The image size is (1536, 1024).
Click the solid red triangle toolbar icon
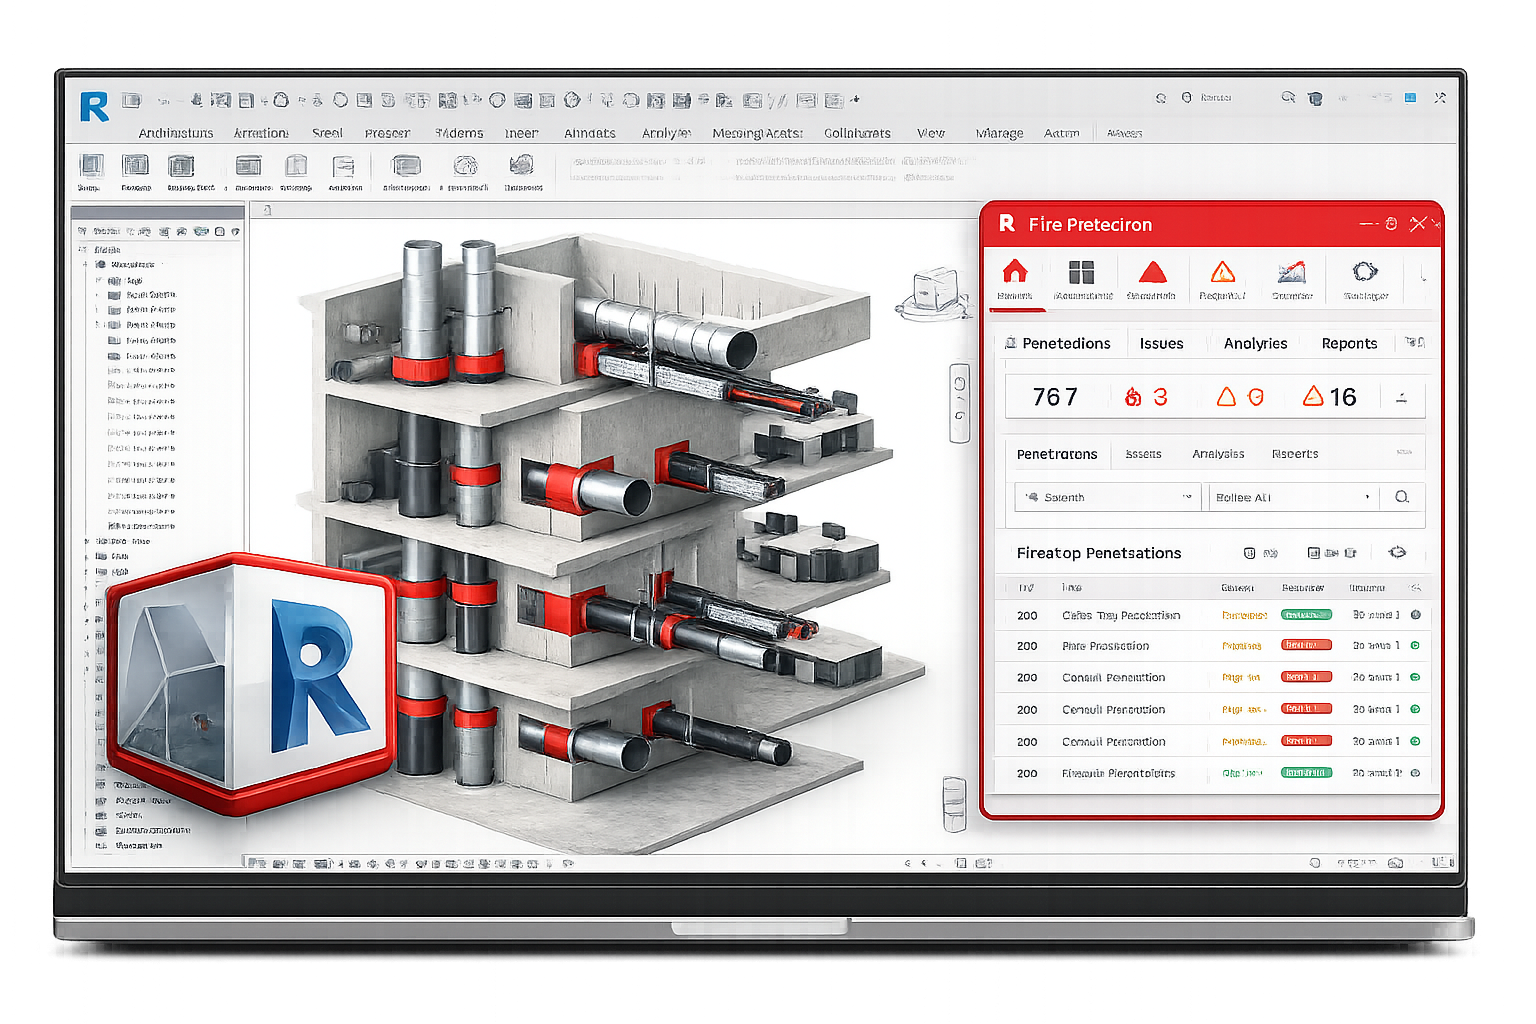[1152, 273]
